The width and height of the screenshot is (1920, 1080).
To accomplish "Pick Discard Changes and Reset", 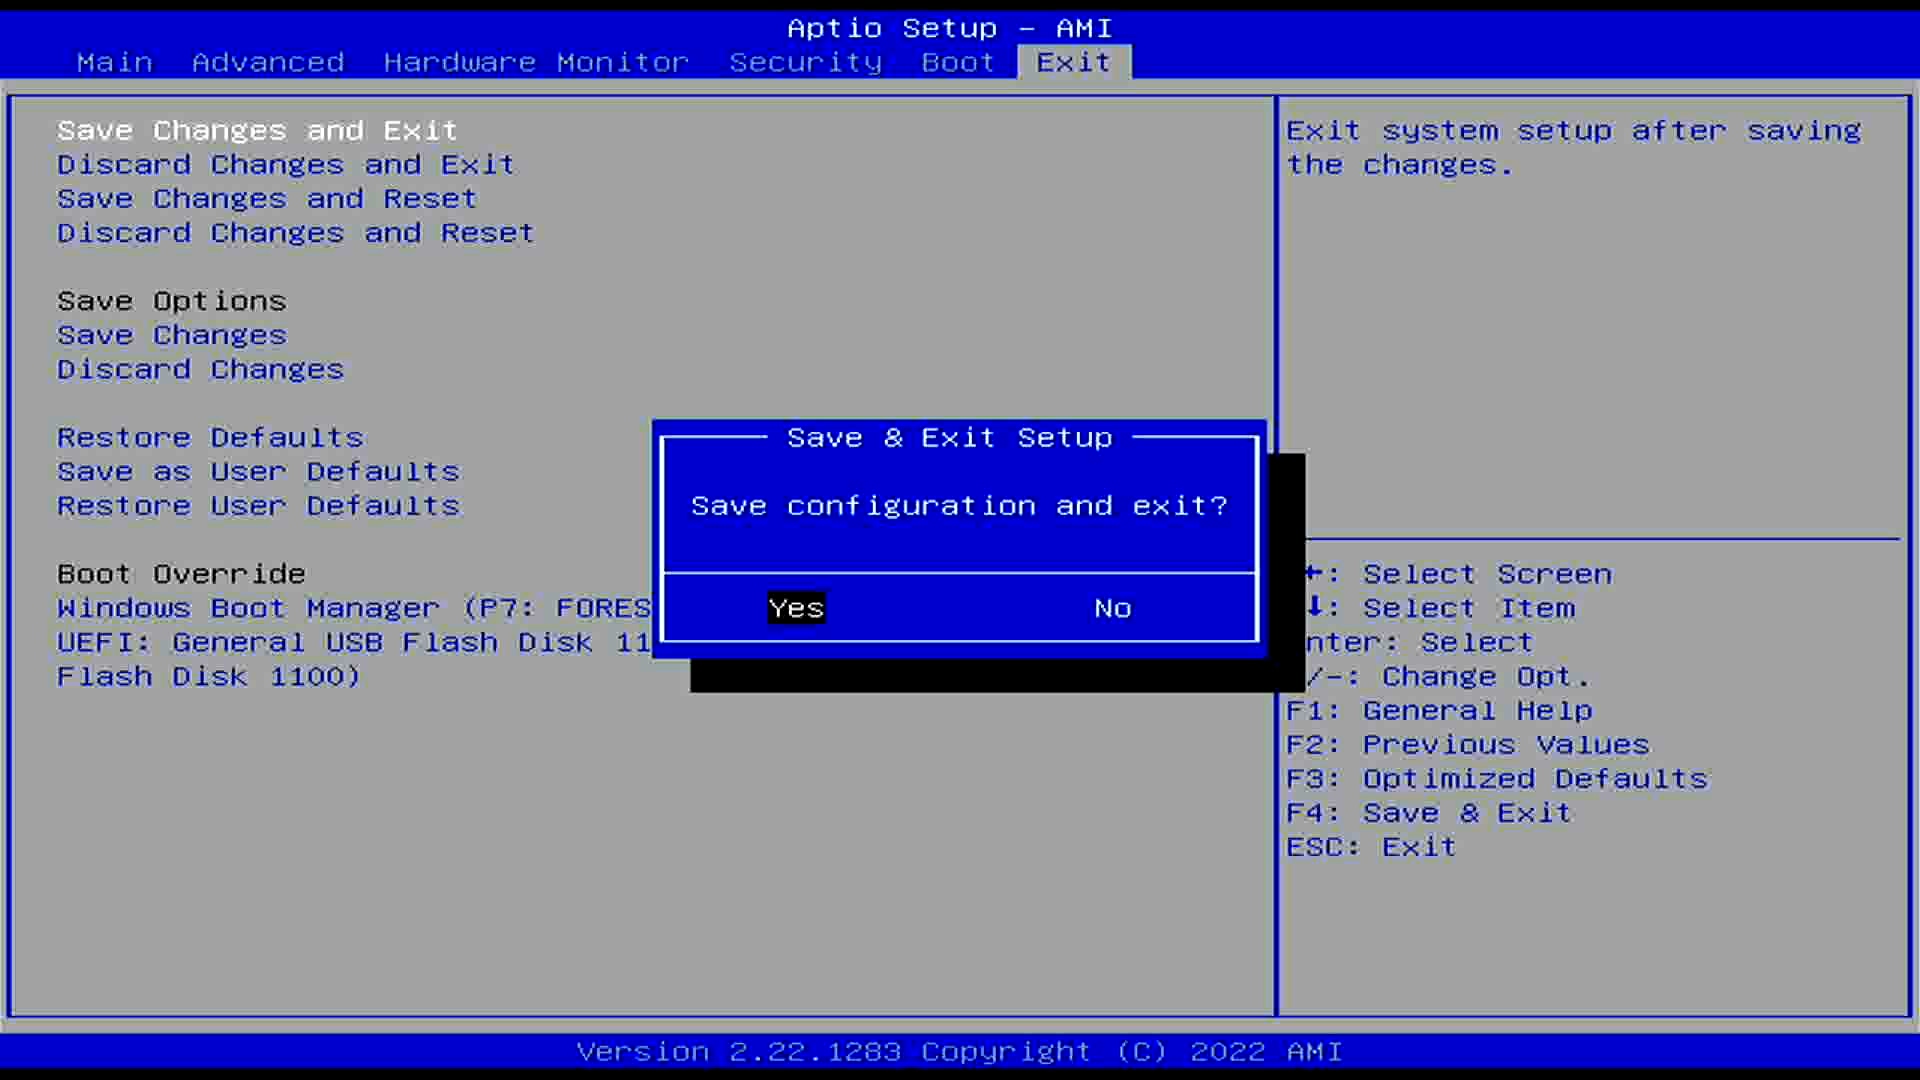I will point(295,233).
